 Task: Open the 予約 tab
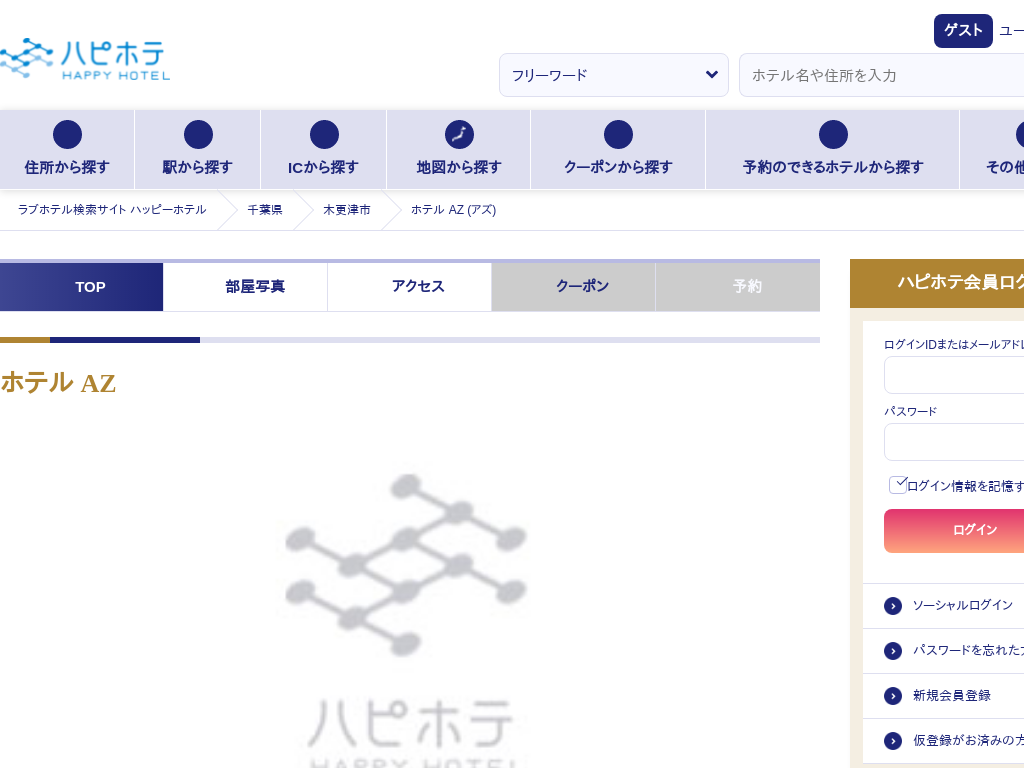tap(738, 287)
